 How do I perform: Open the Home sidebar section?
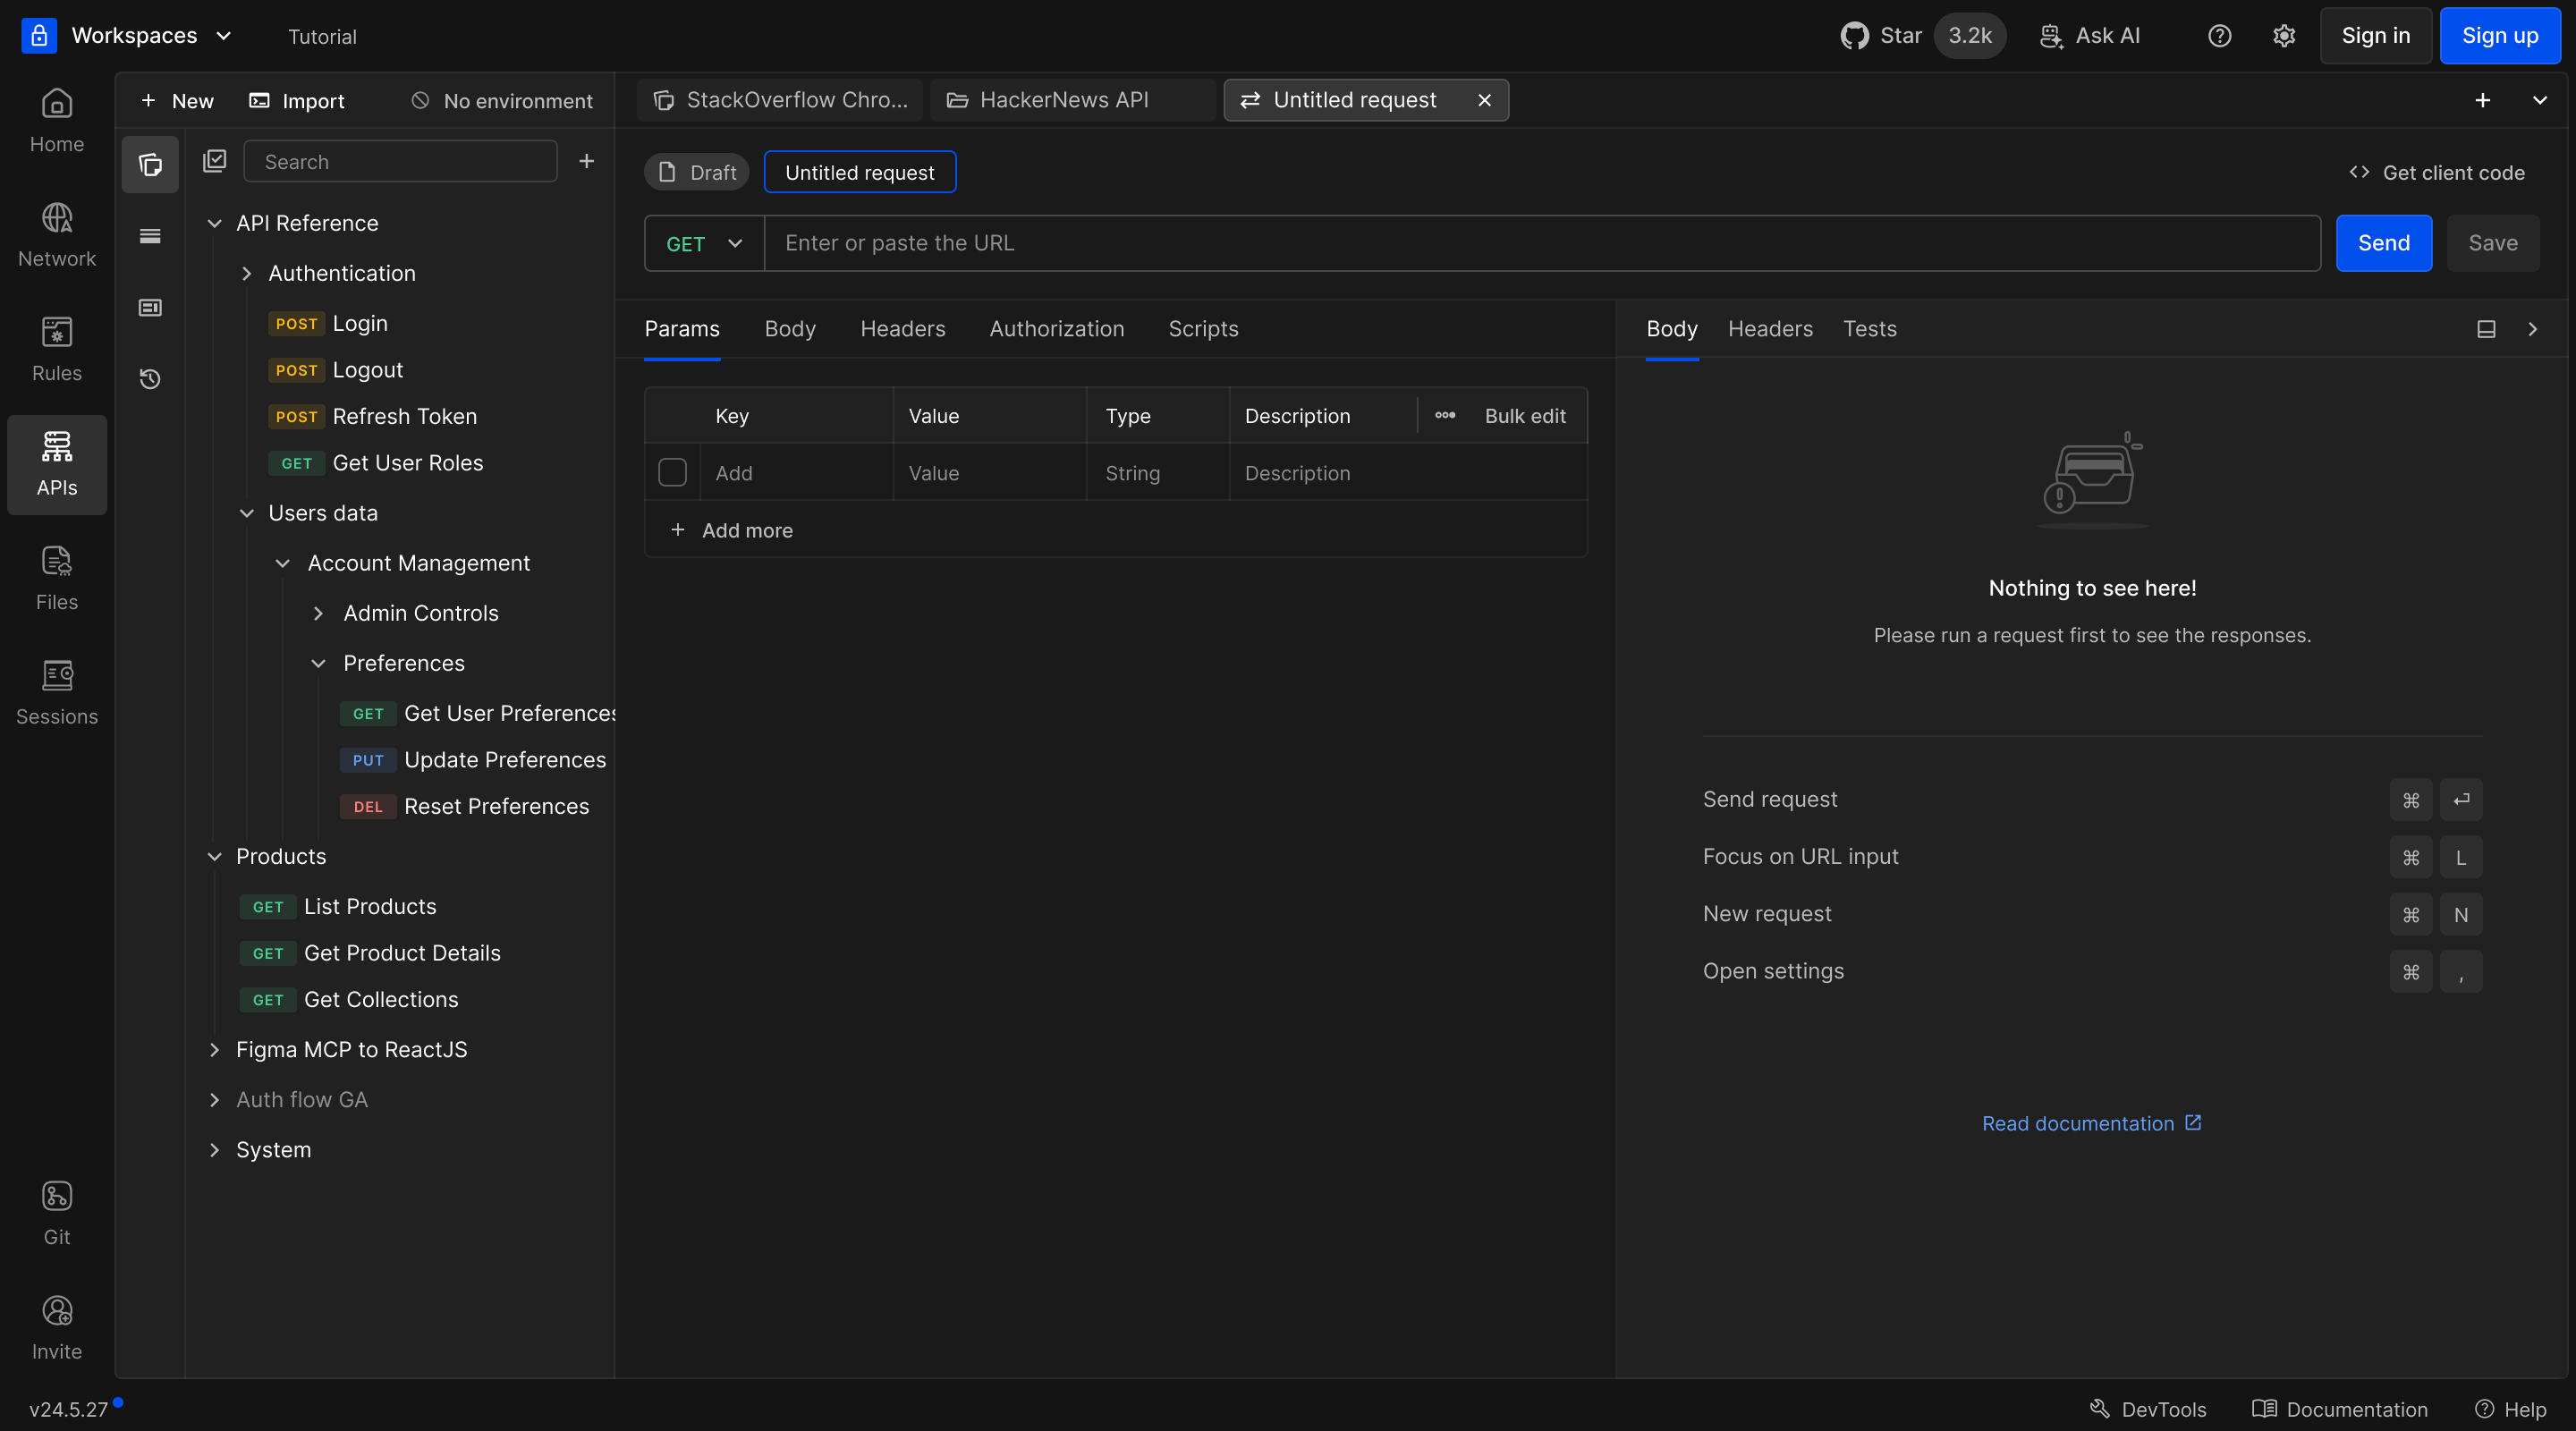57,121
